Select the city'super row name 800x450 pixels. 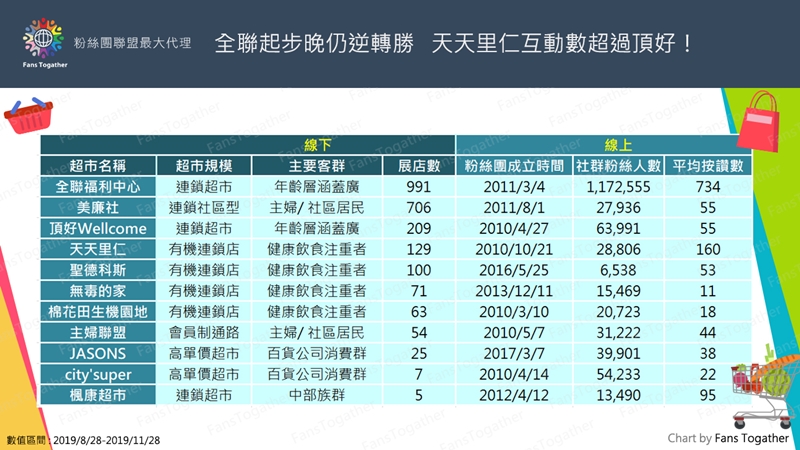[x=98, y=374]
